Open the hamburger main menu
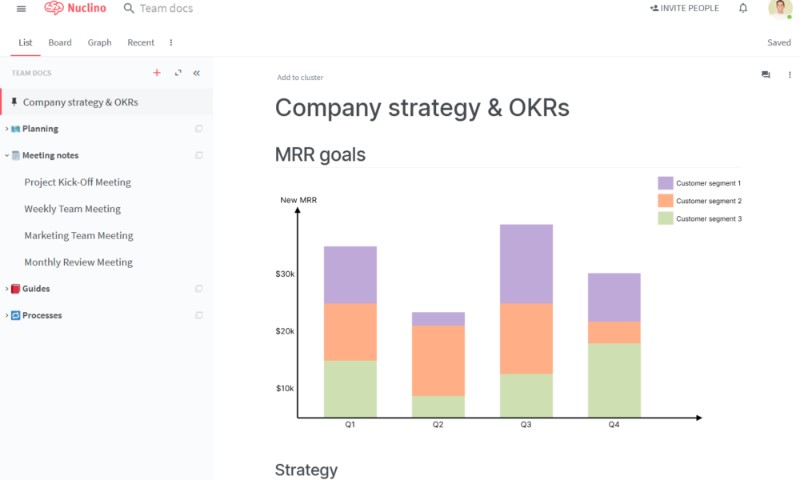This screenshot has height=480, width=800. 21,9
